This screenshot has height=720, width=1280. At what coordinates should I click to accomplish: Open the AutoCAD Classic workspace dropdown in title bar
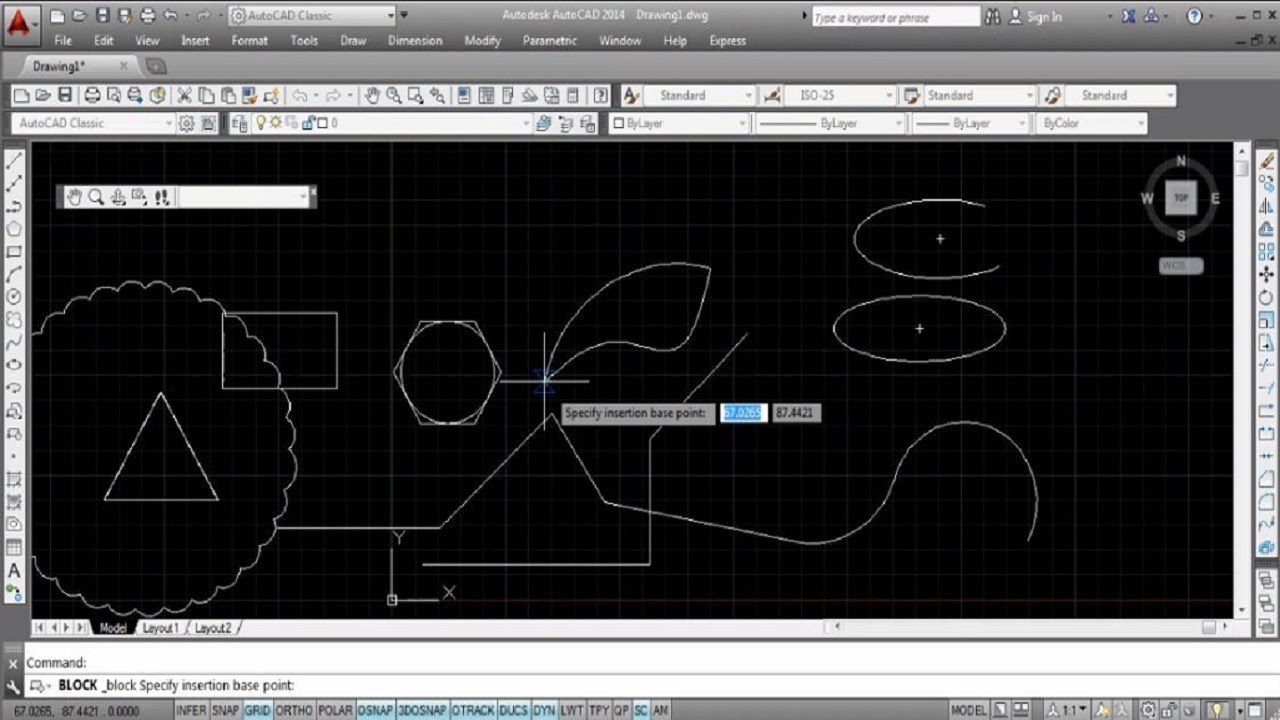click(x=312, y=16)
